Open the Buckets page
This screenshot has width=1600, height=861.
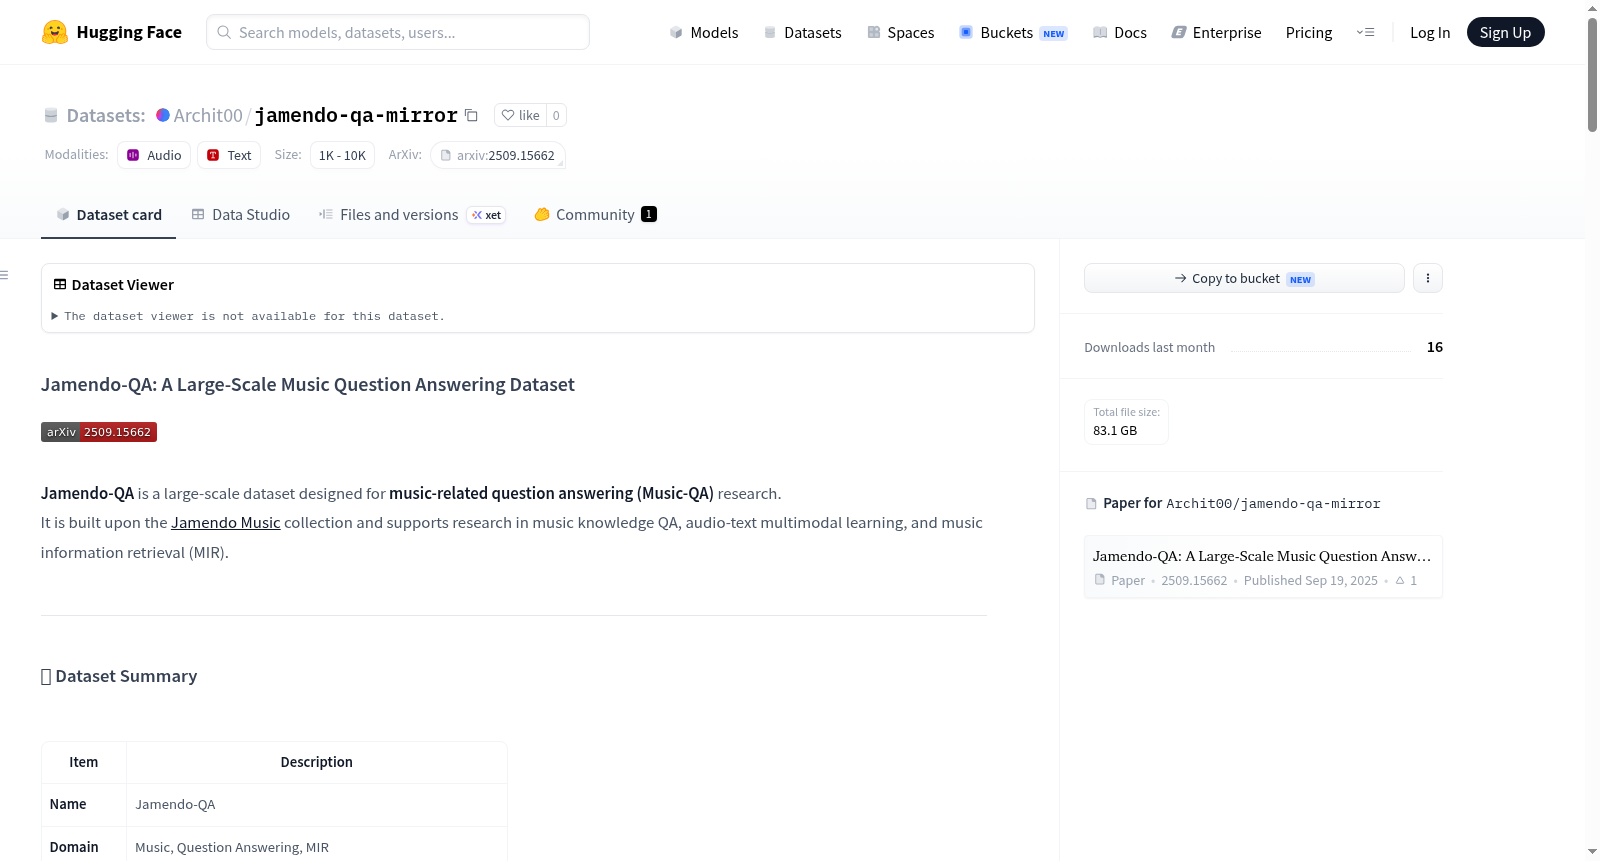pyautogui.click(x=1013, y=32)
